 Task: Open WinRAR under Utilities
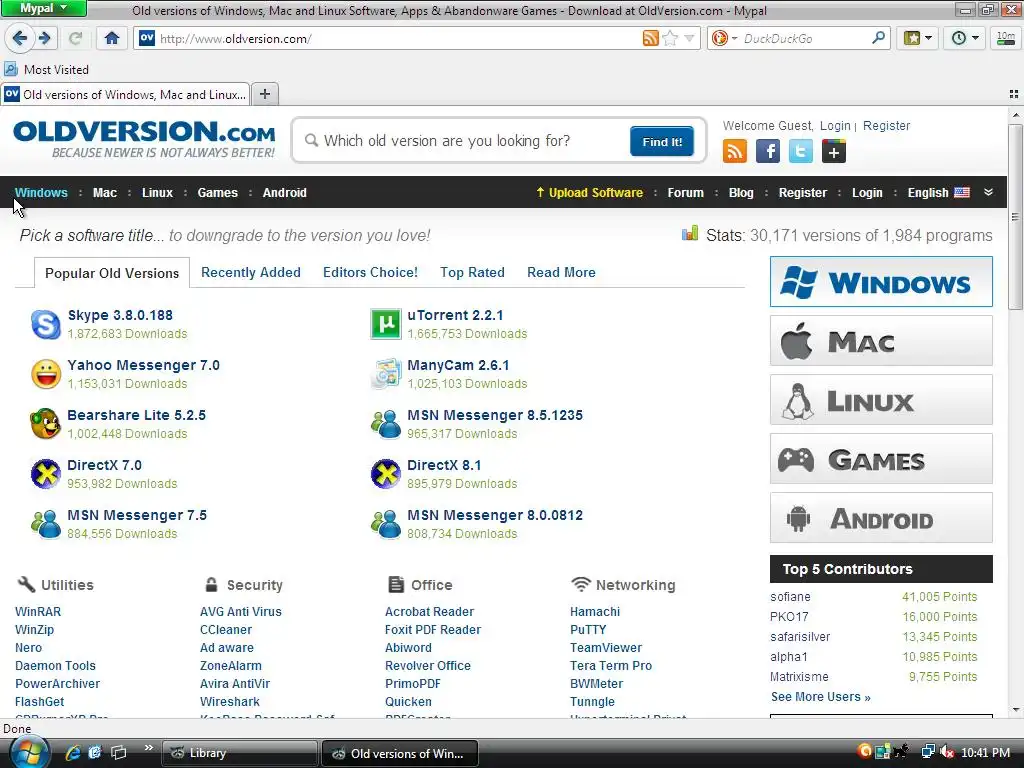click(x=38, y=612)
